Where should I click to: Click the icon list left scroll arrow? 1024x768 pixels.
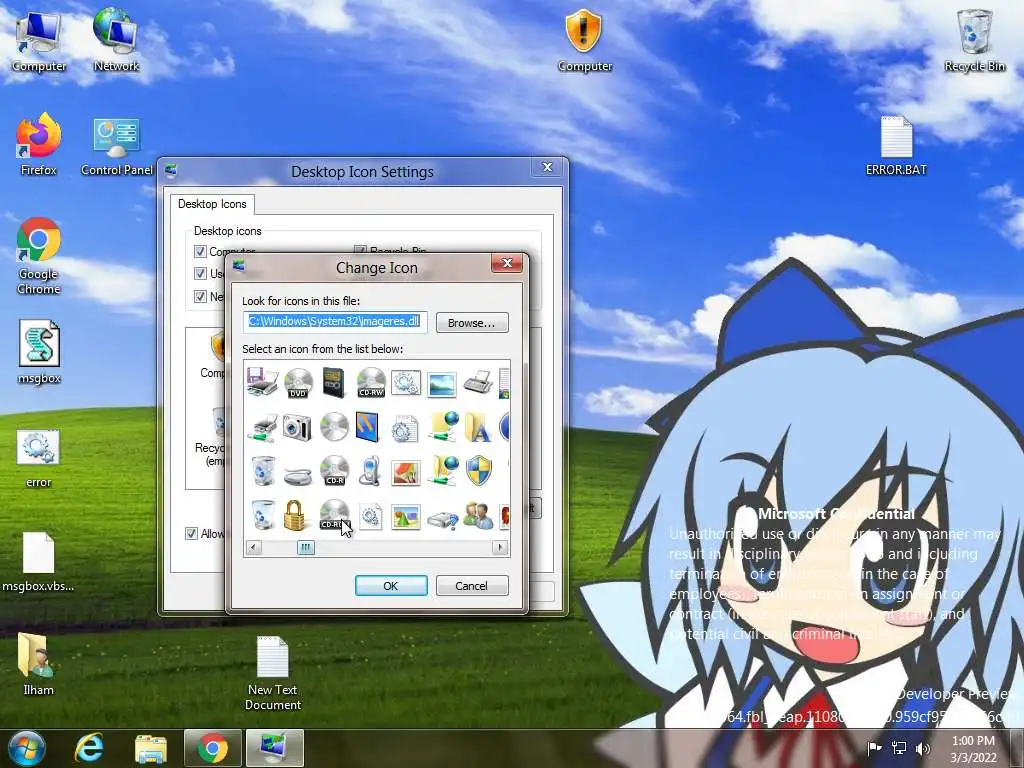pyautogui.click(x=254, y=547)
